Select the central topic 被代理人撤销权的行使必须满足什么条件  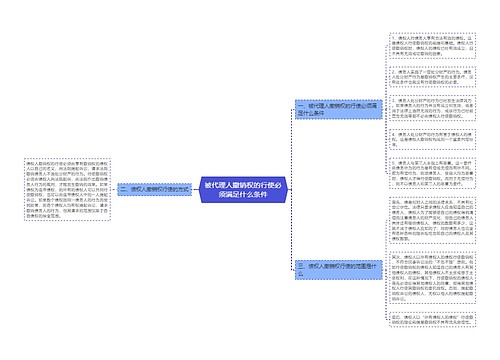point(243,190)
